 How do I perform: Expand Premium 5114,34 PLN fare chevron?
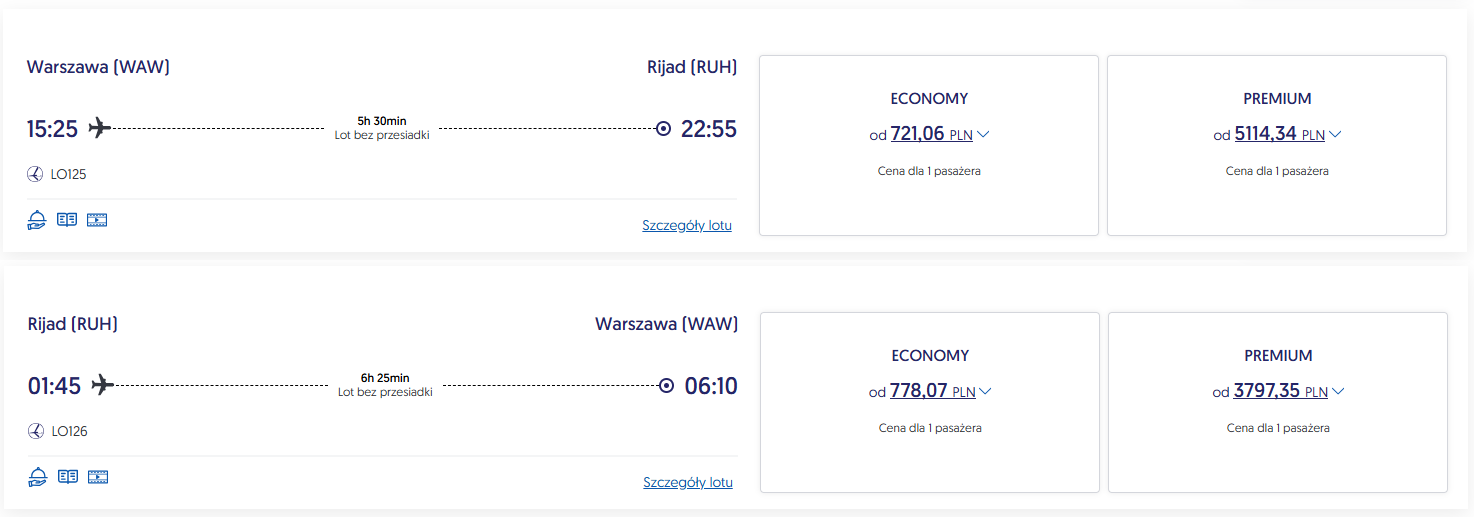click(1335, 135)
